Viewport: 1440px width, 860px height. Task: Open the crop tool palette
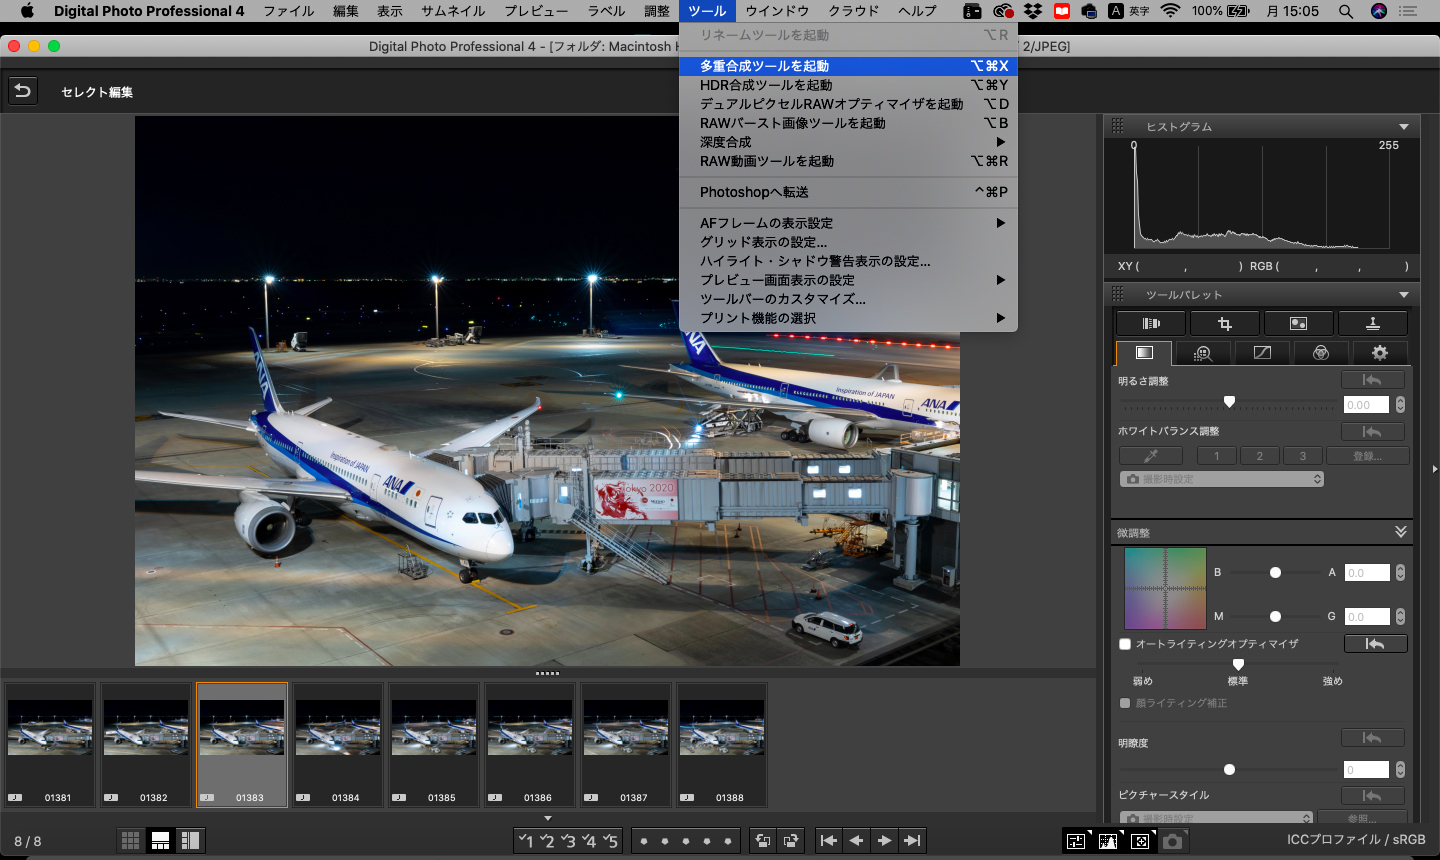pos(1224,323)
